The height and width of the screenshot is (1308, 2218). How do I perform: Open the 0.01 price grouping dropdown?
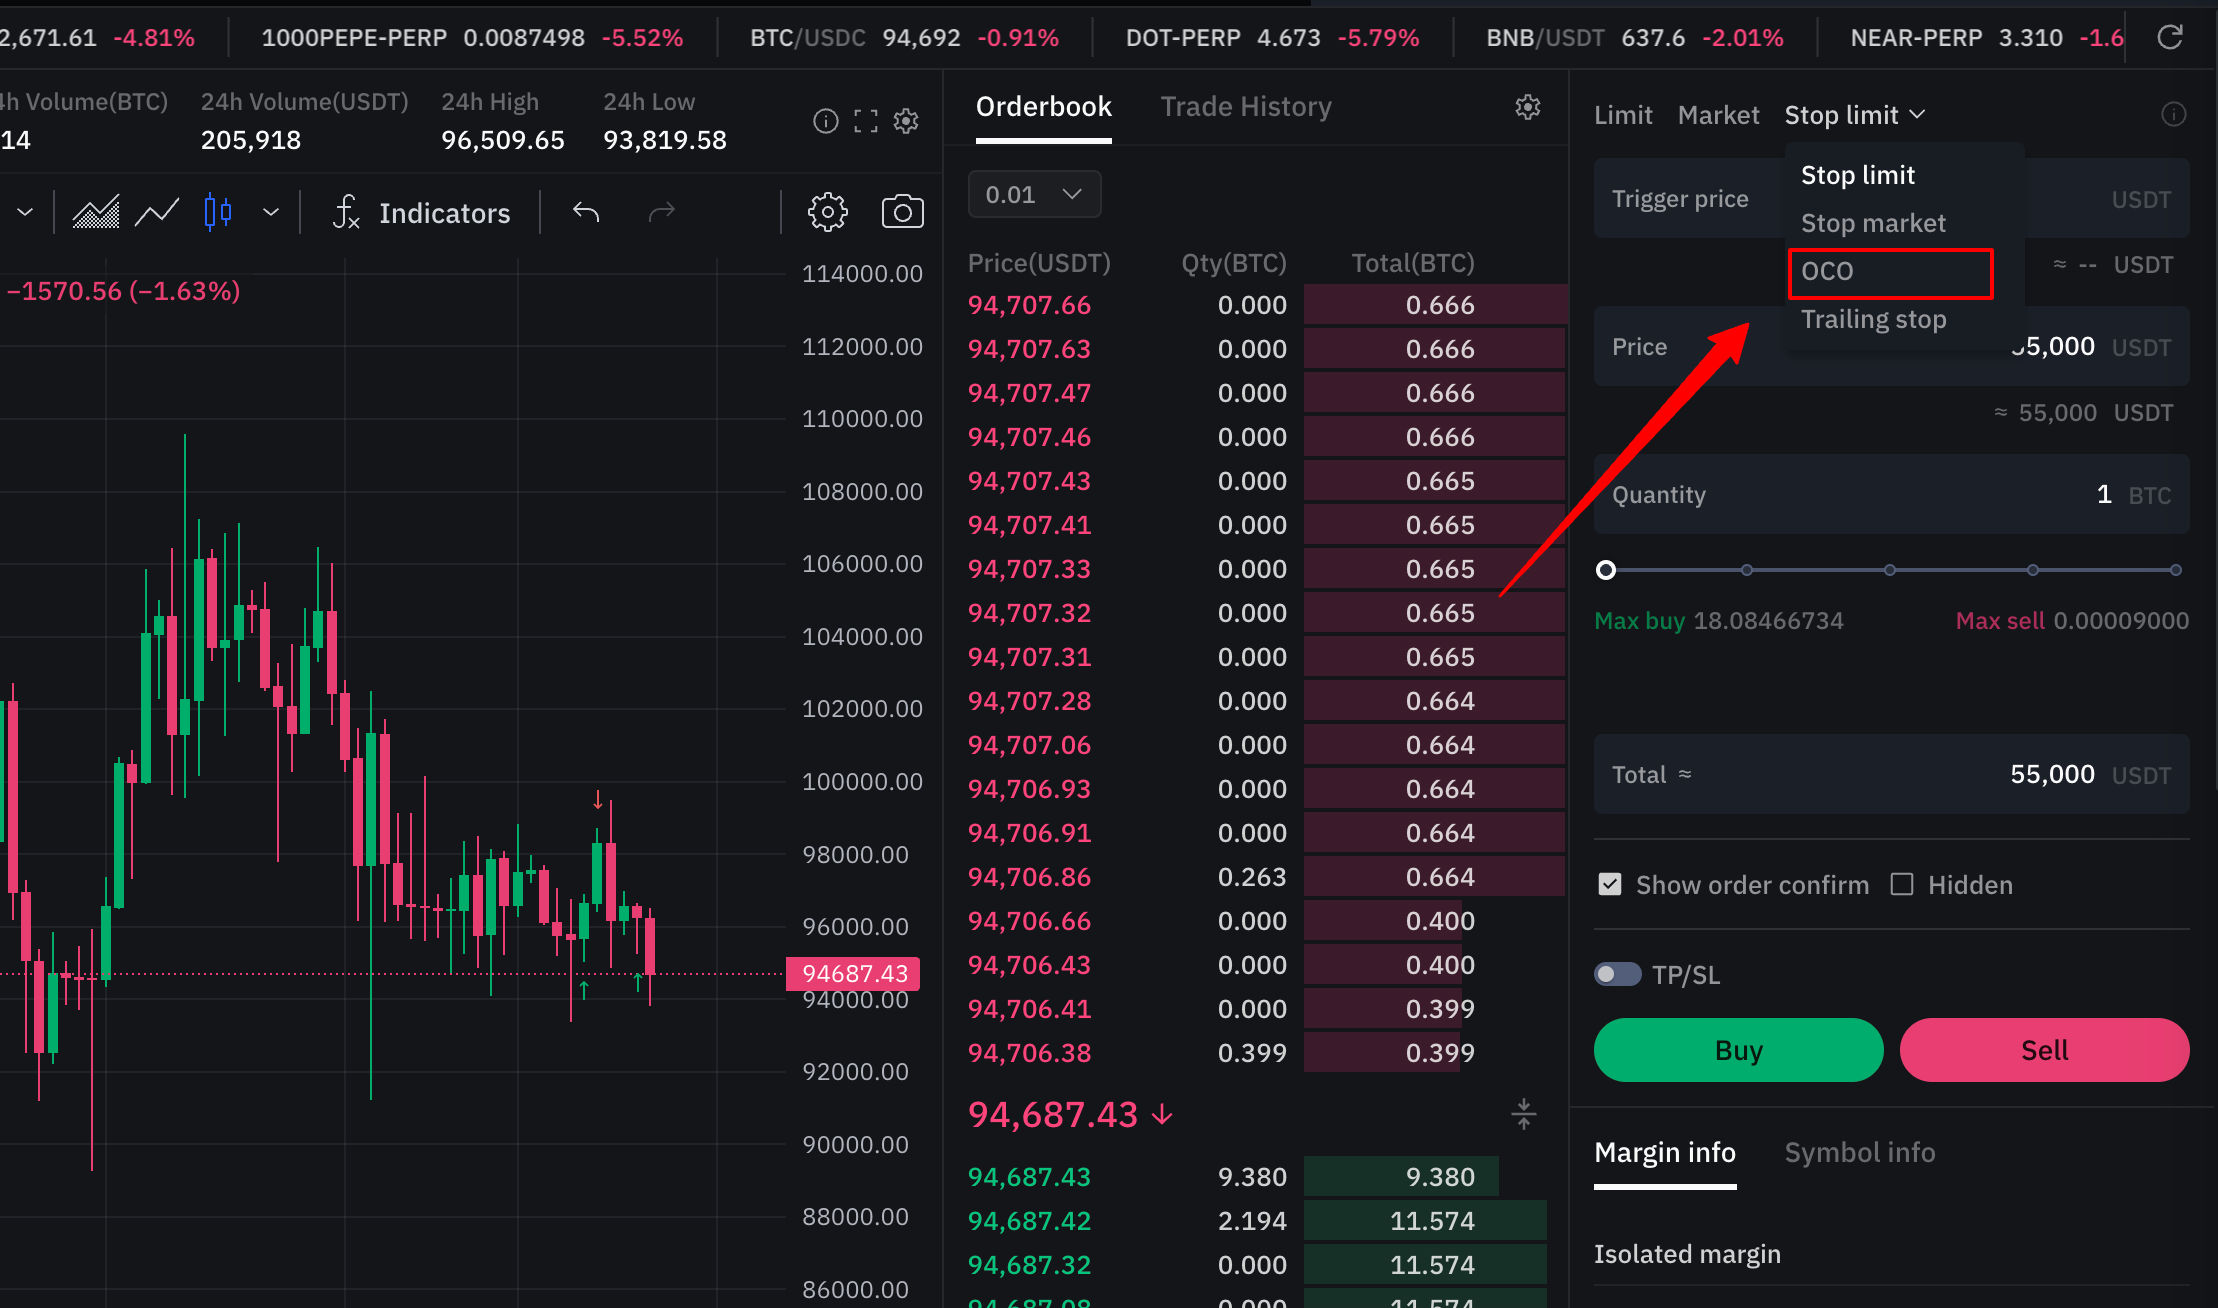point(1034,194)
